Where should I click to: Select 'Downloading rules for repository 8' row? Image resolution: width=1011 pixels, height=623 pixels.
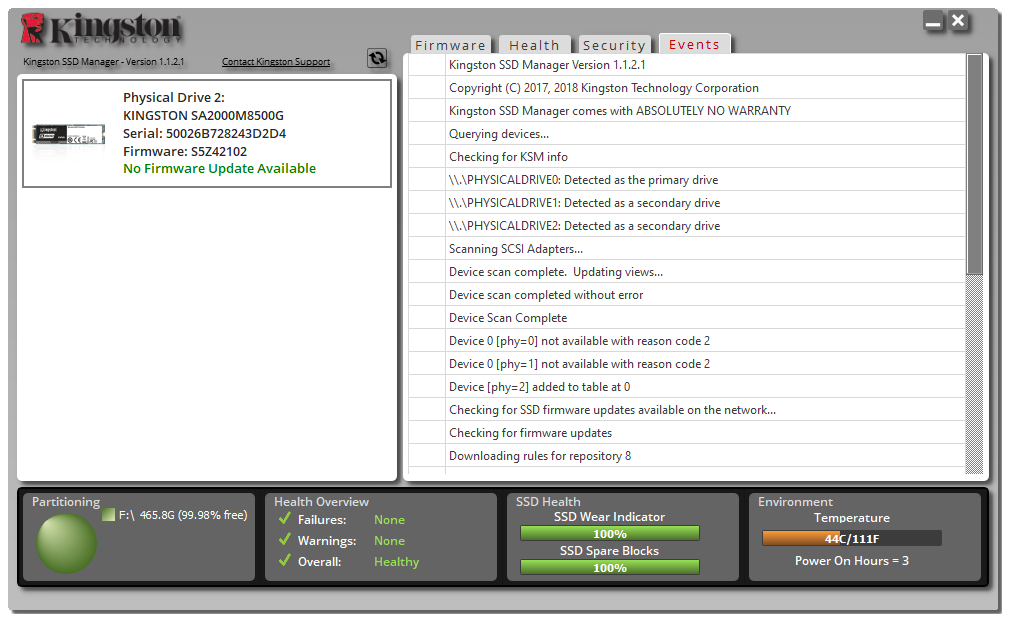[x=687, y=455]
